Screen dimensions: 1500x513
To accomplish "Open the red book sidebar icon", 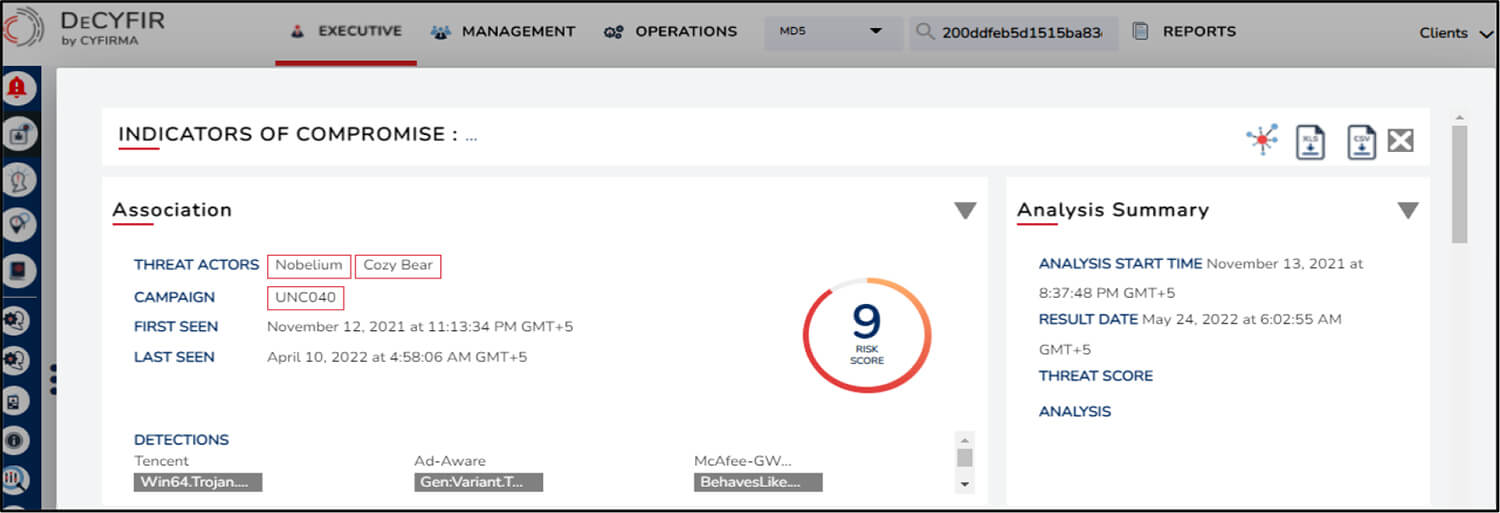I will pyautogui.click(x=17, y=270).
